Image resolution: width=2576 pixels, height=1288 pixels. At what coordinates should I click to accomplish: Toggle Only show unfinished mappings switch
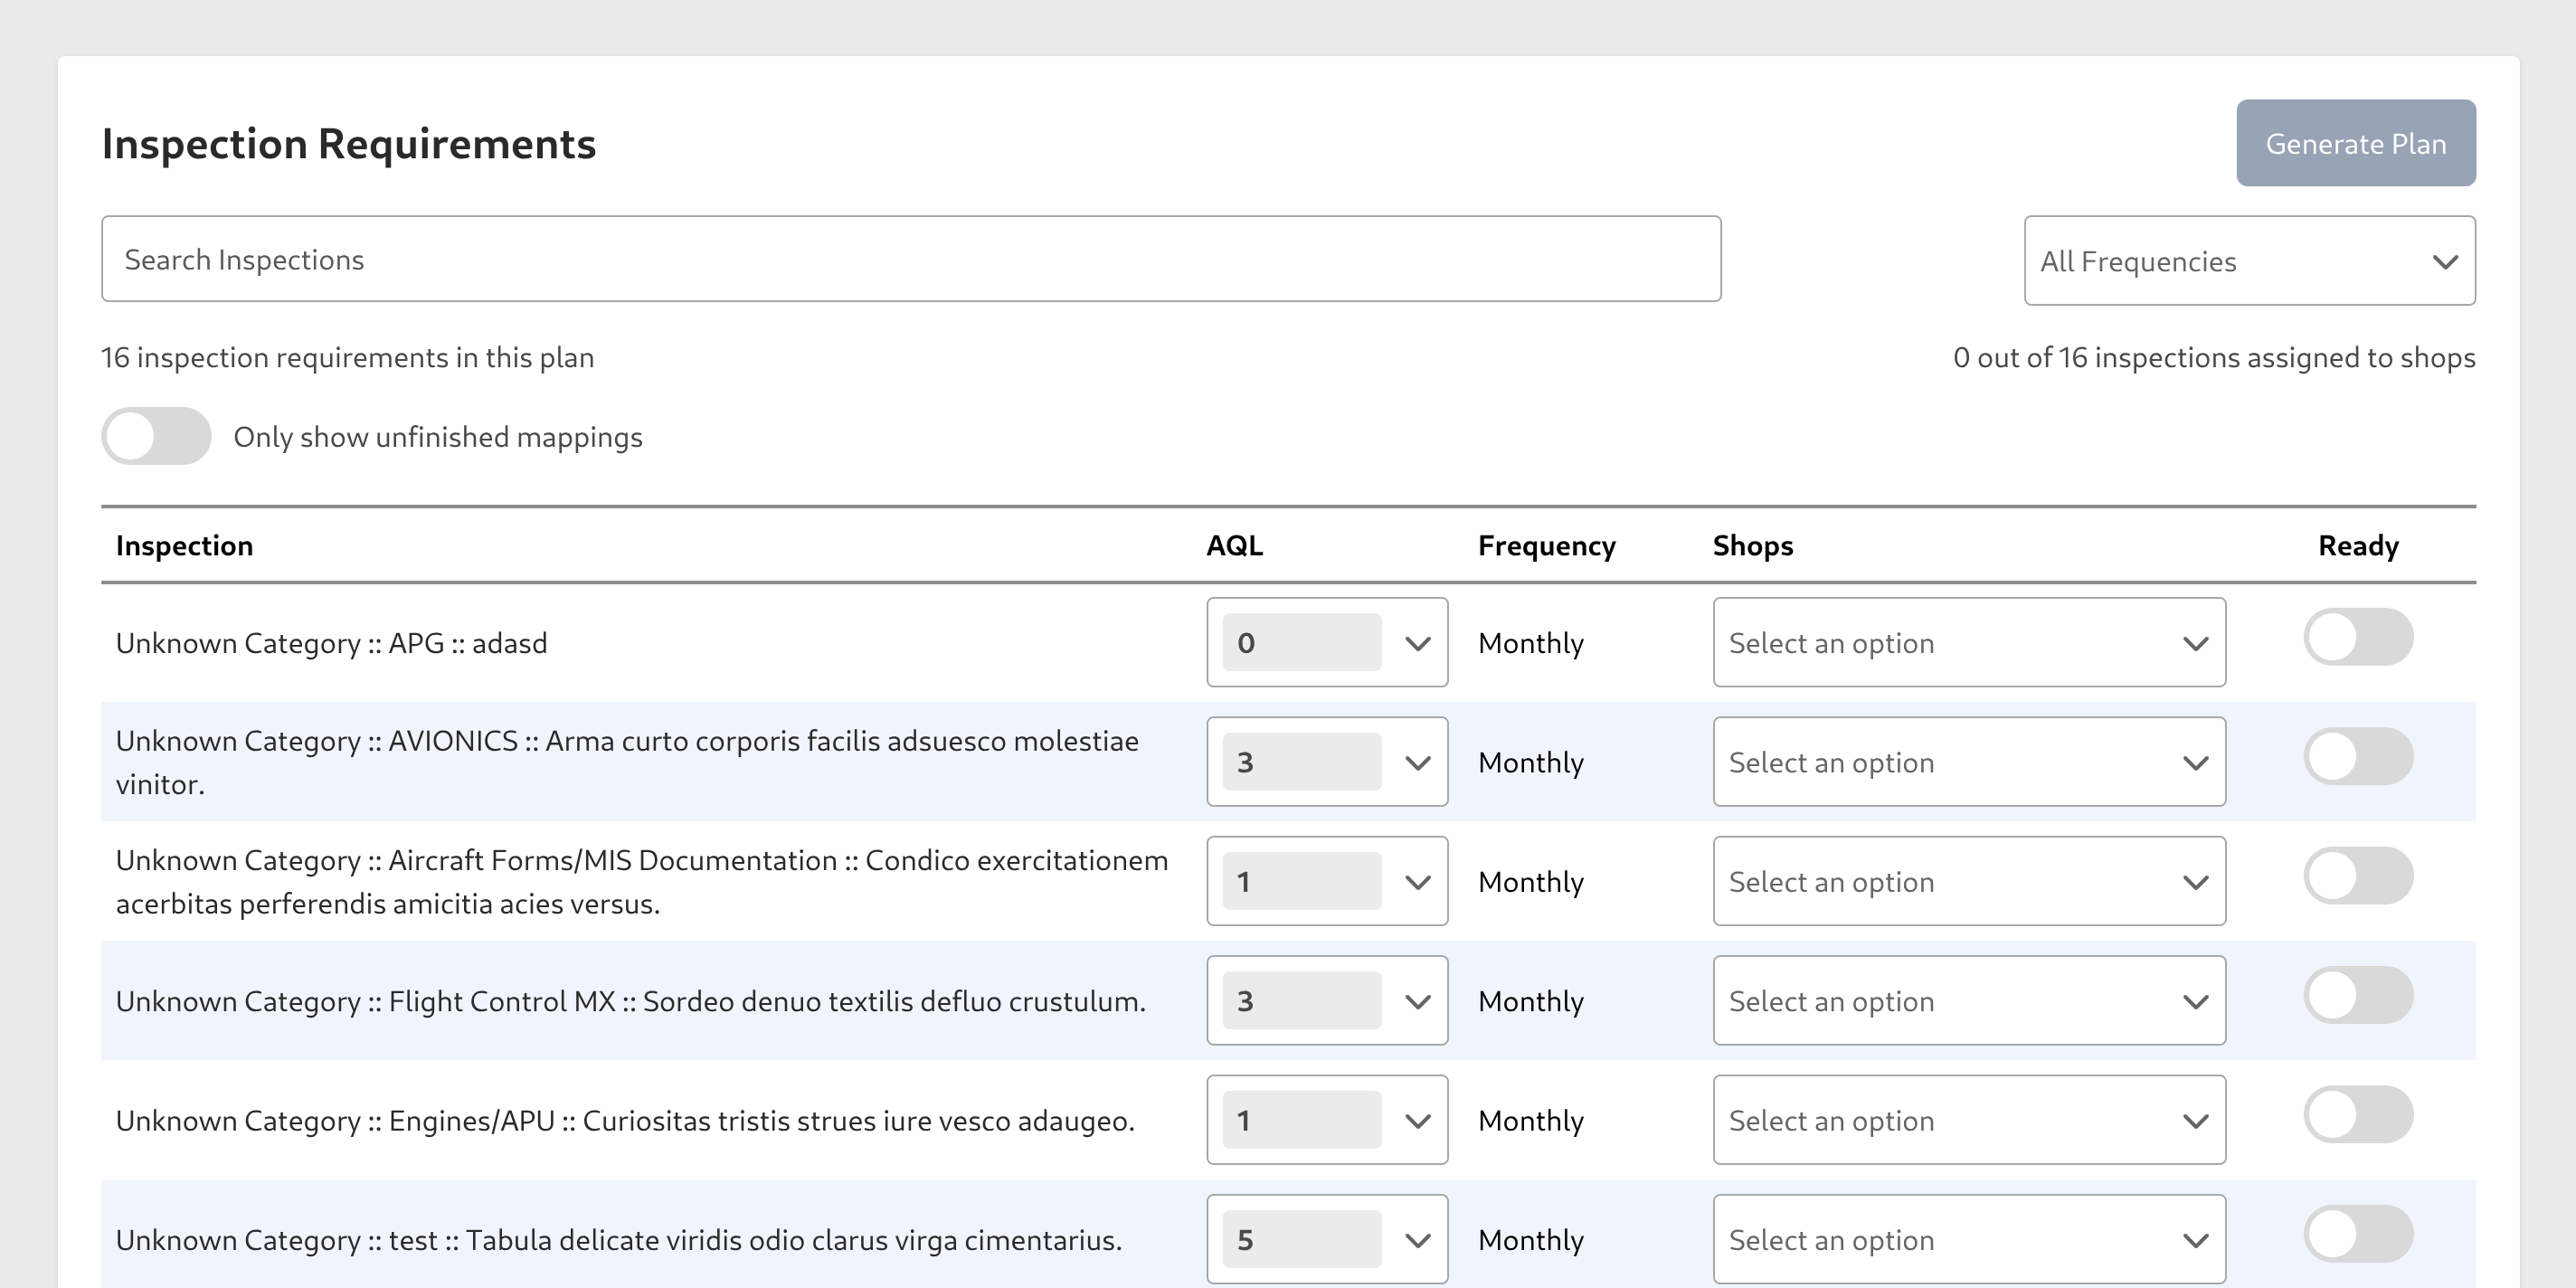pyautogui.click(x=156, y=436)
